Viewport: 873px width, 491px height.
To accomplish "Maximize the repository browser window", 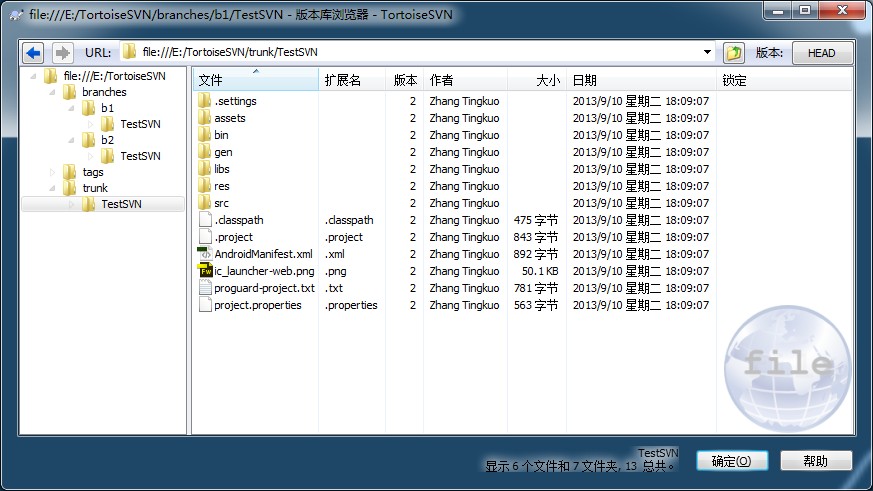I will [x=805, y=11].
